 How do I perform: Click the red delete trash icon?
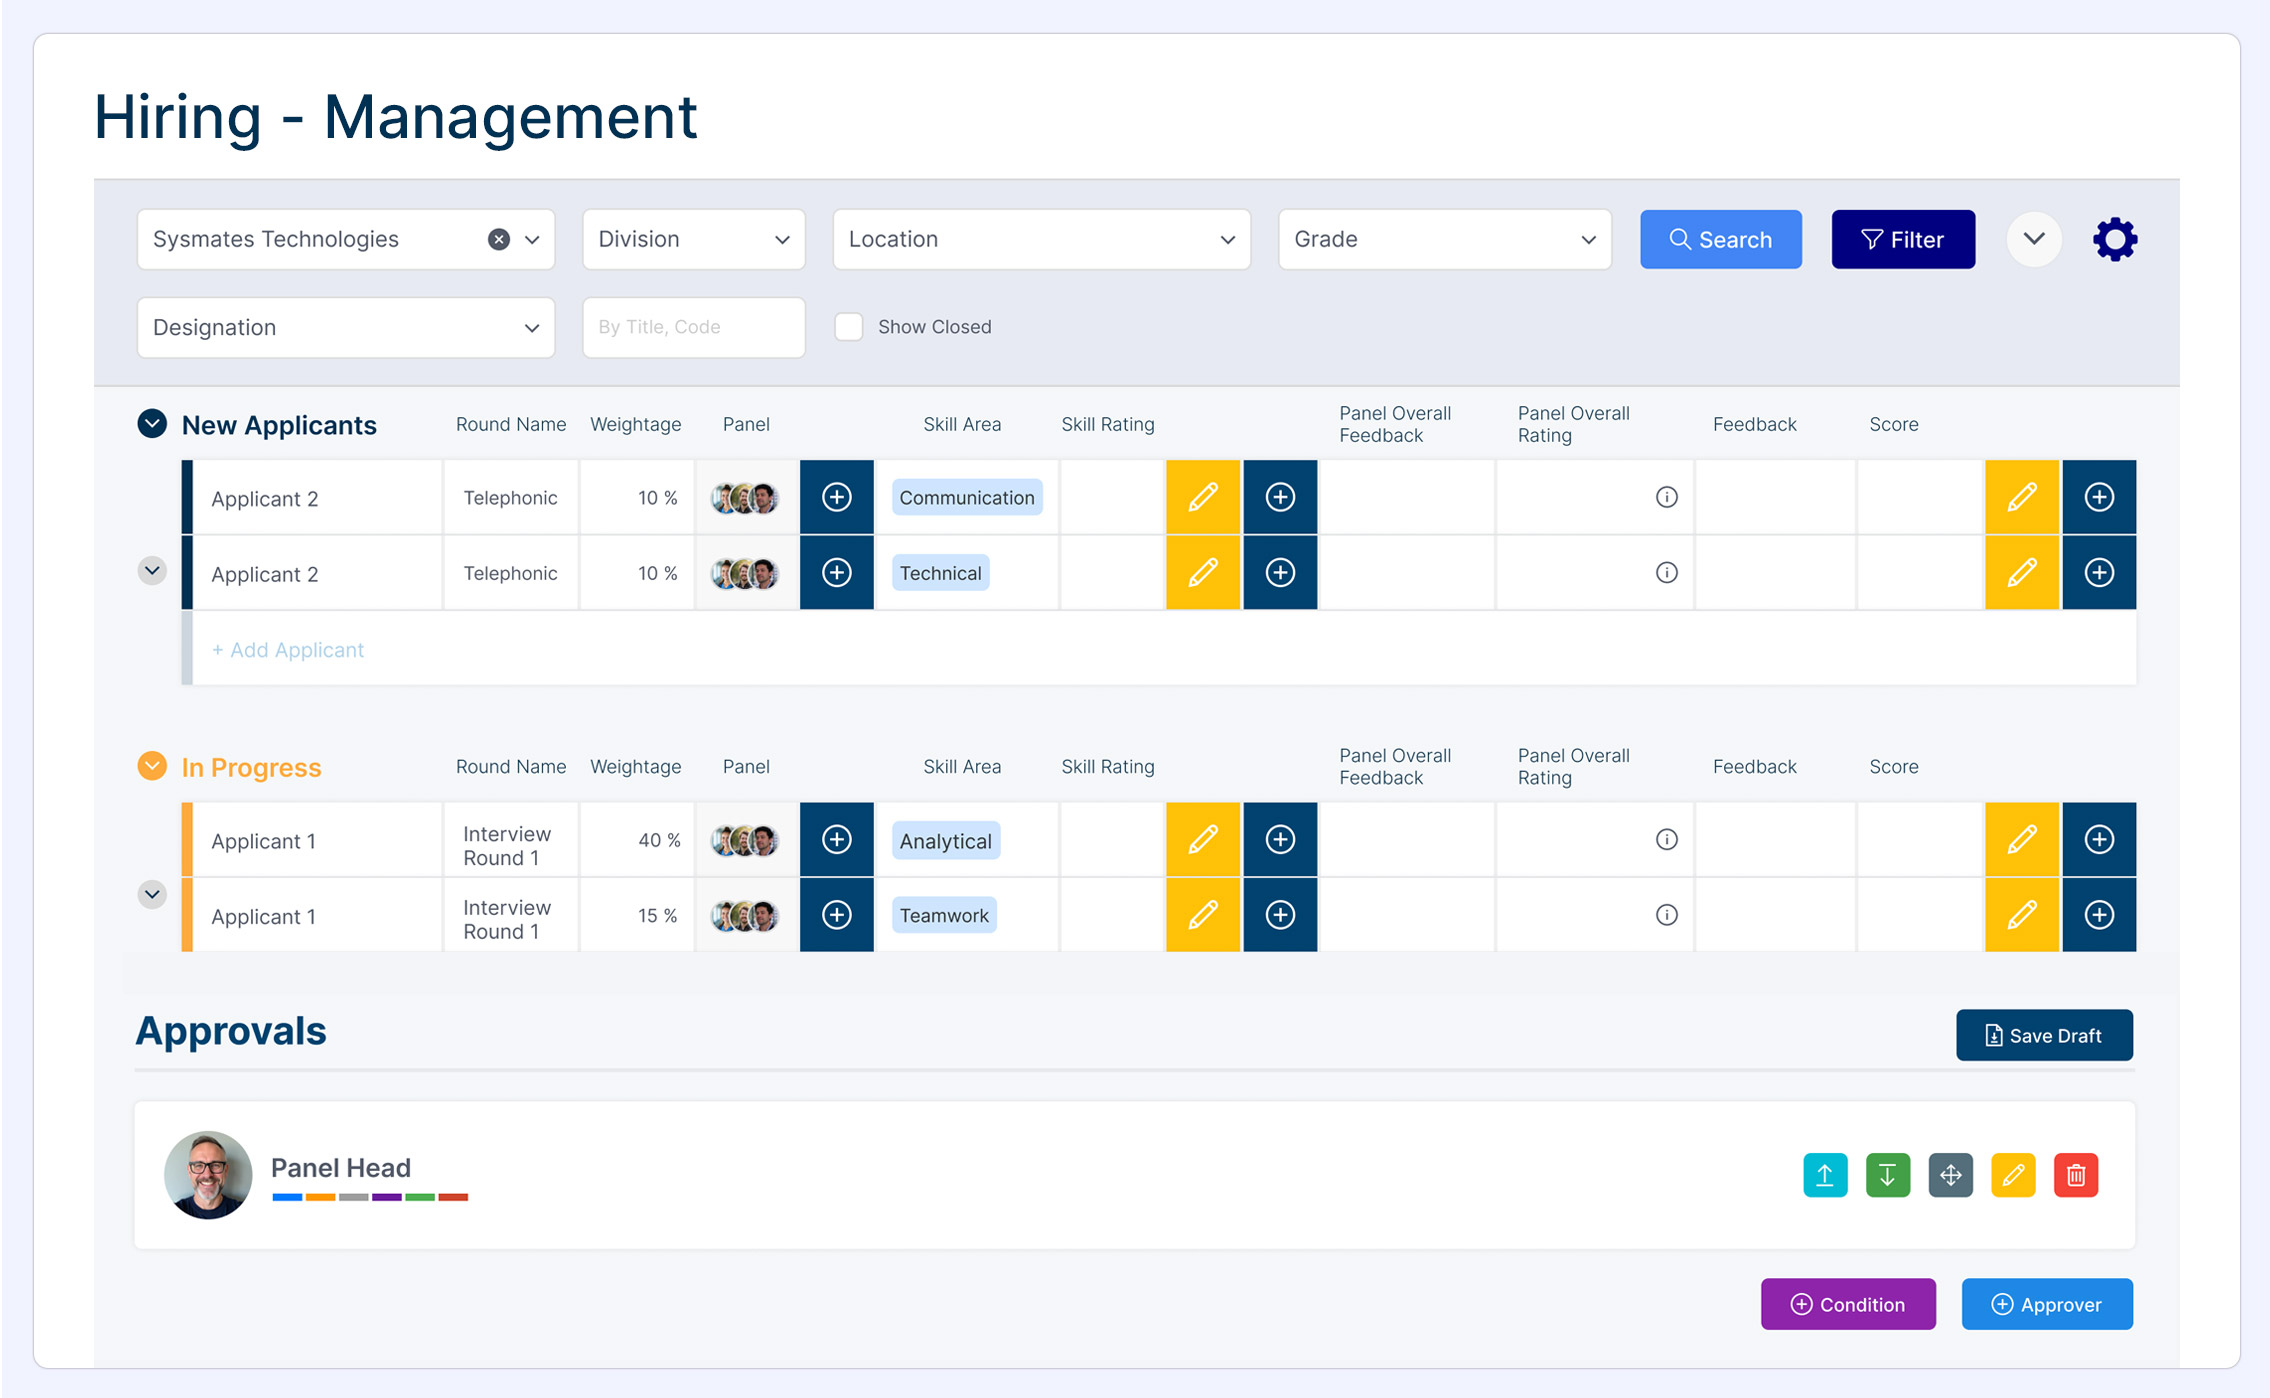point(2075,1175)
